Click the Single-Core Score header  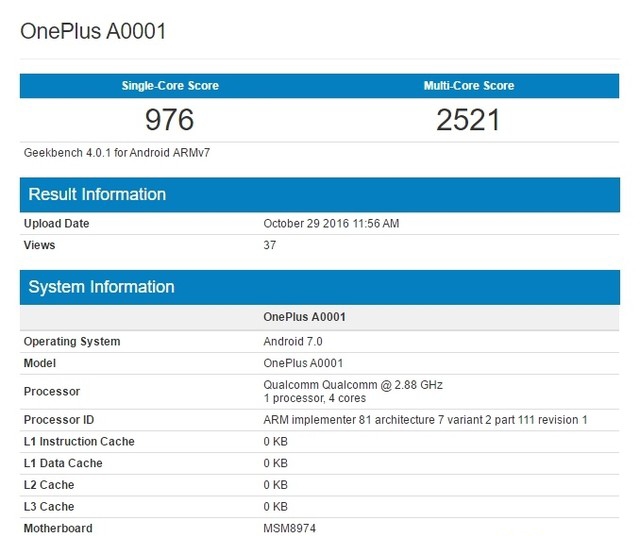point(170,86)
